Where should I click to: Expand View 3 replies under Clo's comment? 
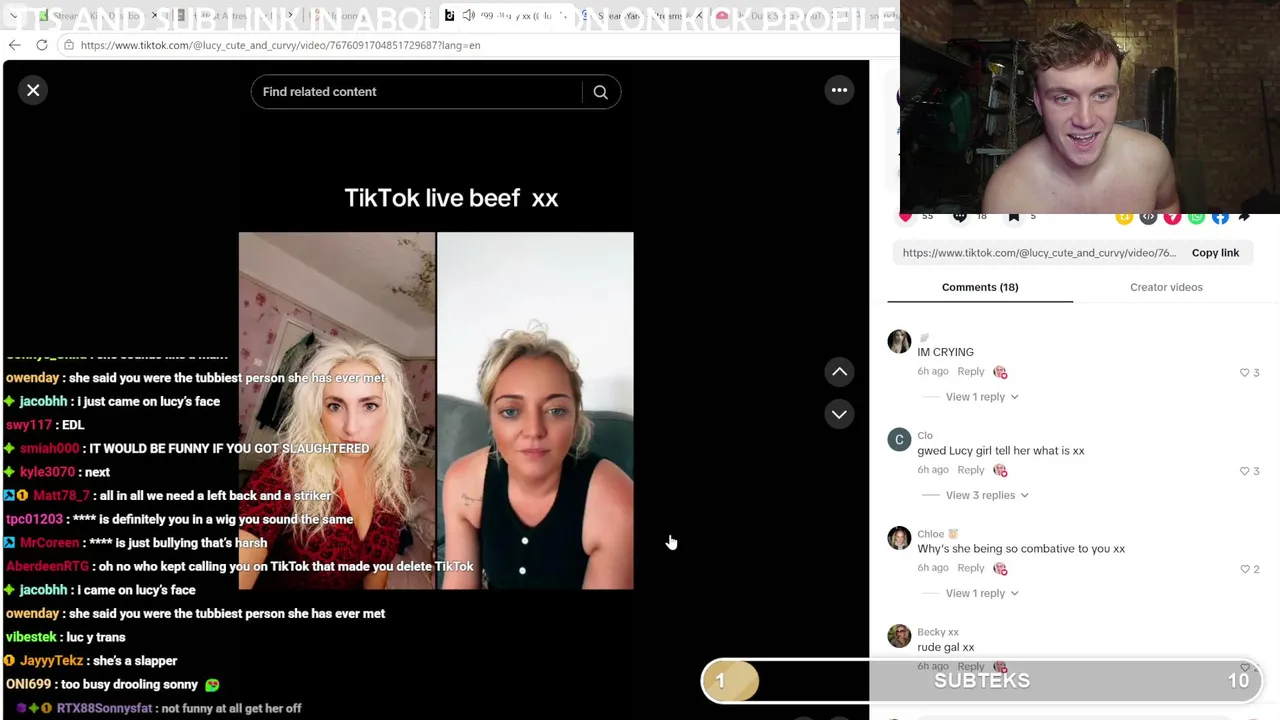pyautogui.click(x=987, y=495)
